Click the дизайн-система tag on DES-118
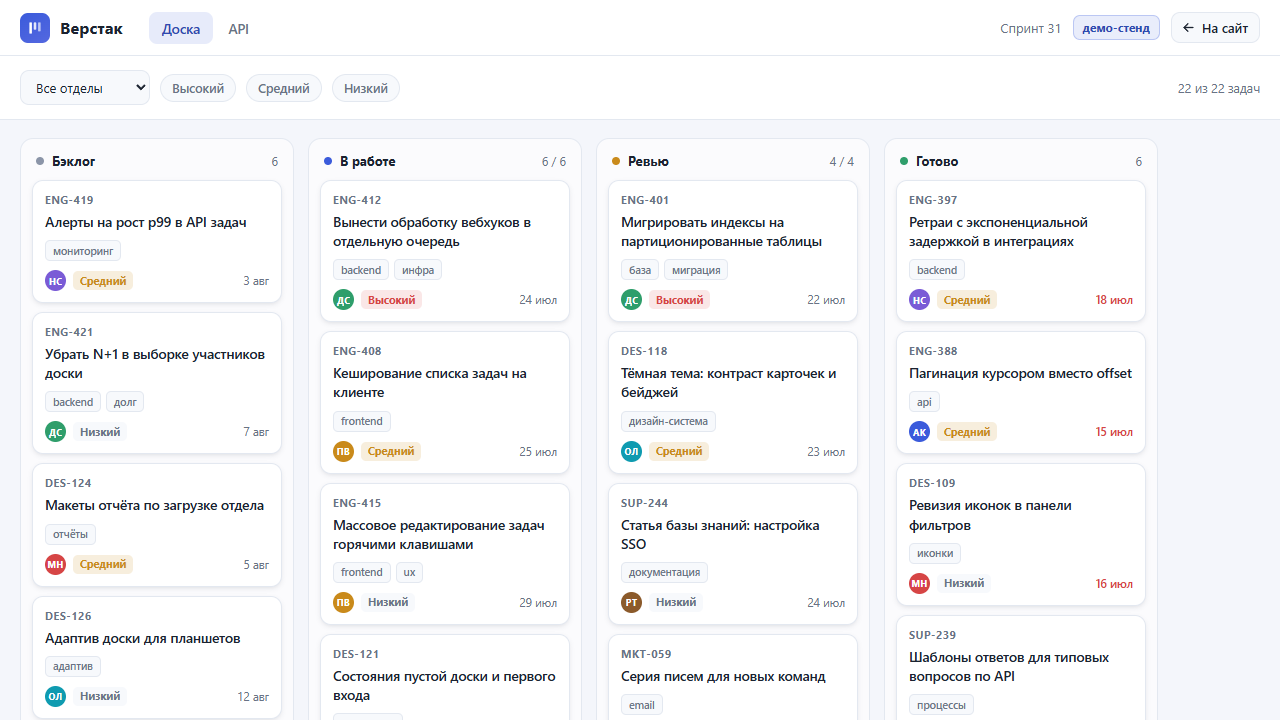Image resolution: width=1280 pixels, height=720 pixels. coord(668,421)
